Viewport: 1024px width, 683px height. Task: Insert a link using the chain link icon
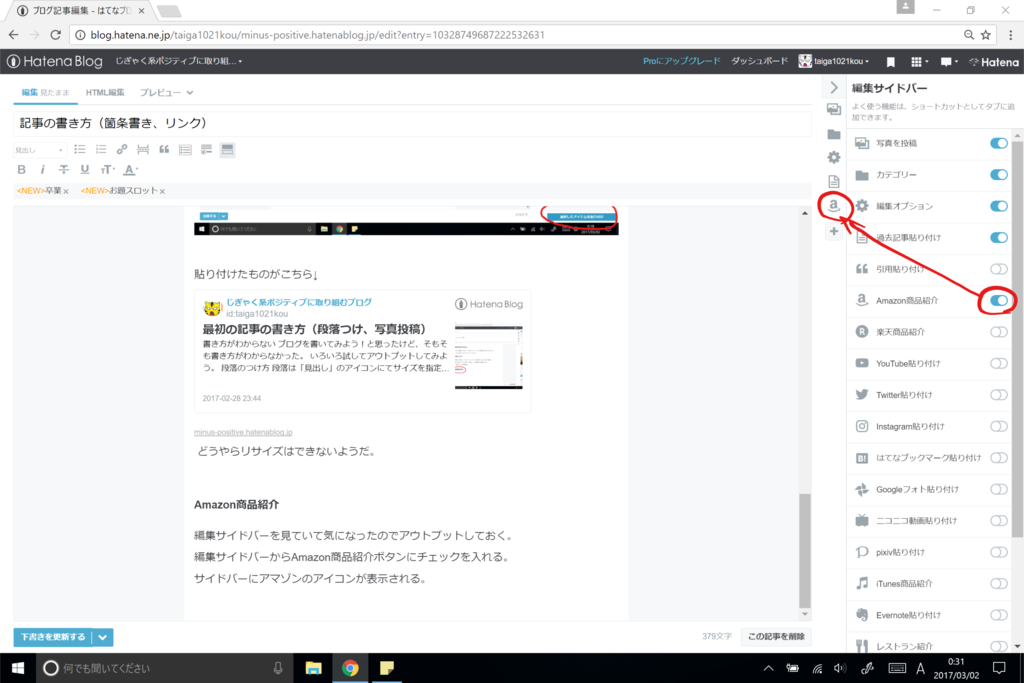pos(122,149)
